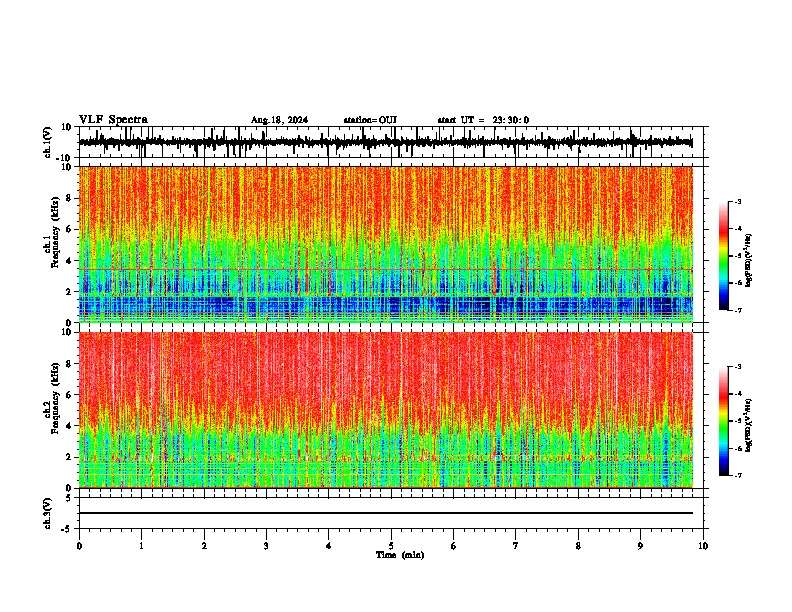The image size is (792, 612).
Task: Click the ch.1 spectrogram color scale bar
Action: tap(724, 256)
